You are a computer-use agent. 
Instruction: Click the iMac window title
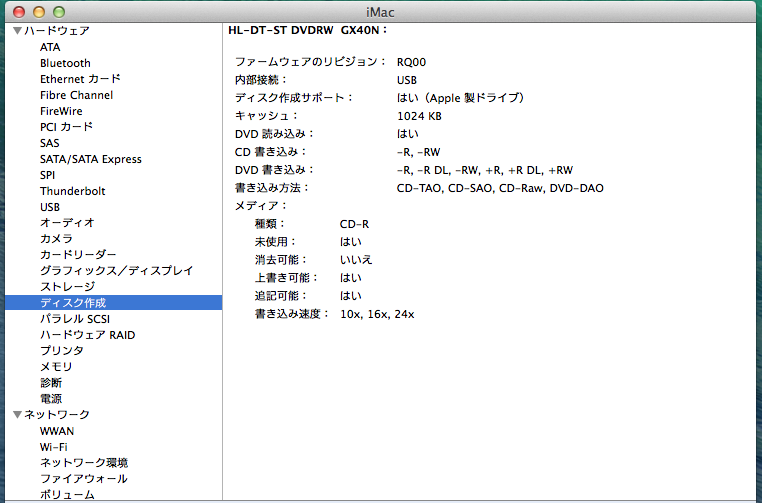click(x=380, y=12)
